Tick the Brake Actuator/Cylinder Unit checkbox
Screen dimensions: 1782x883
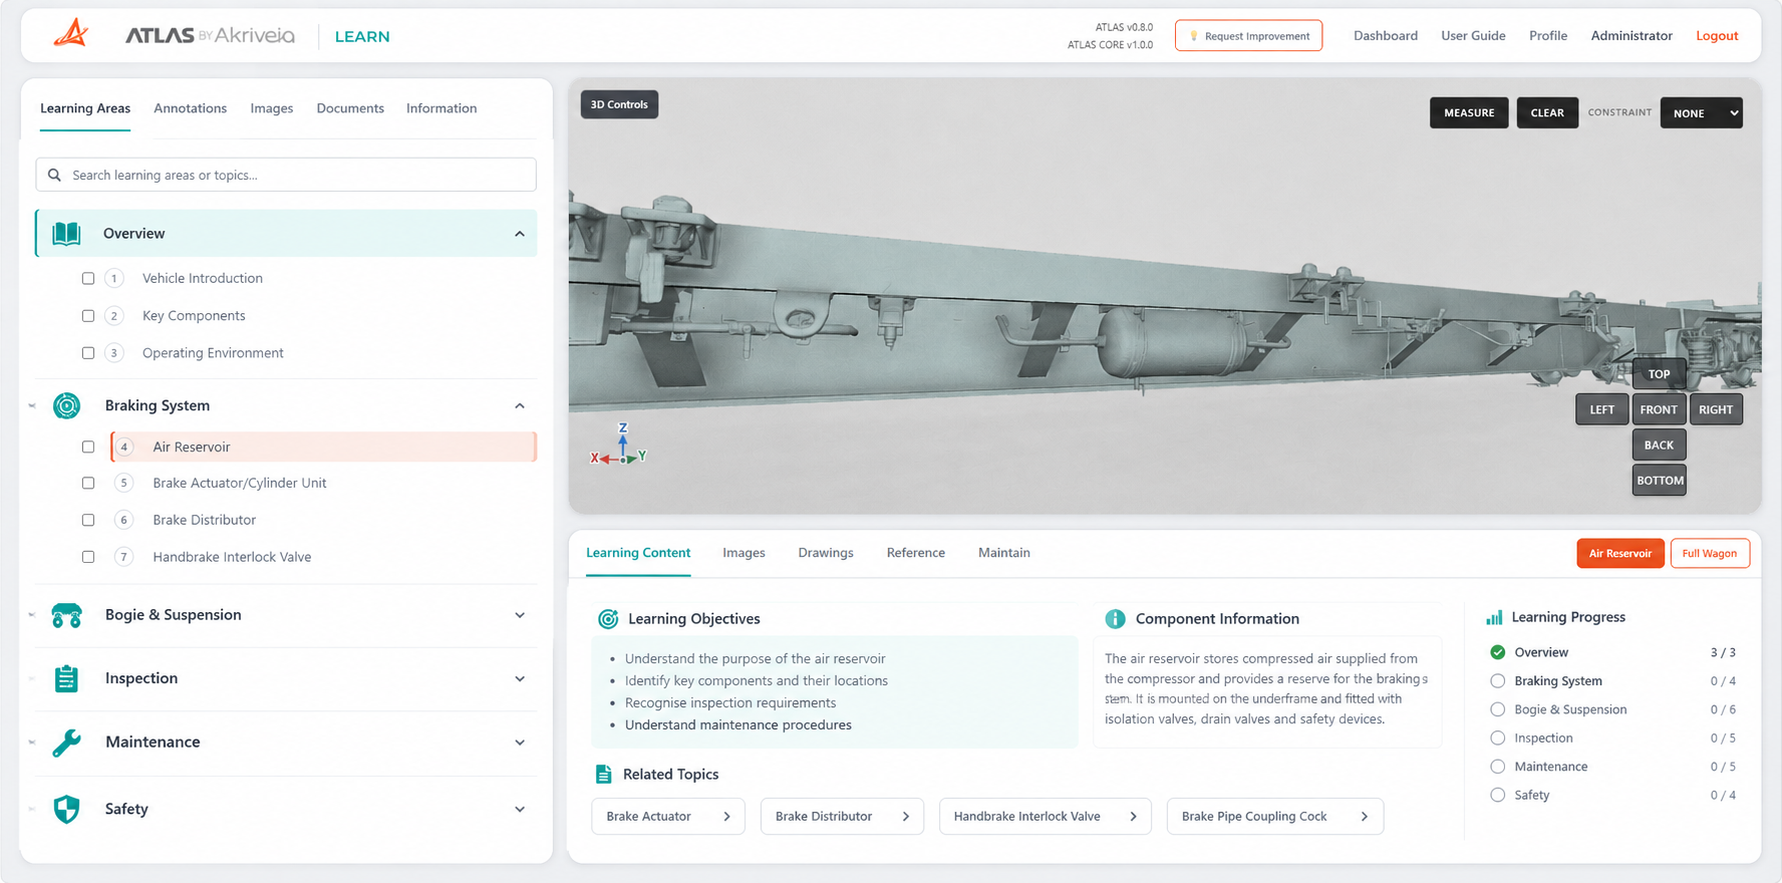tap(88, 483)
